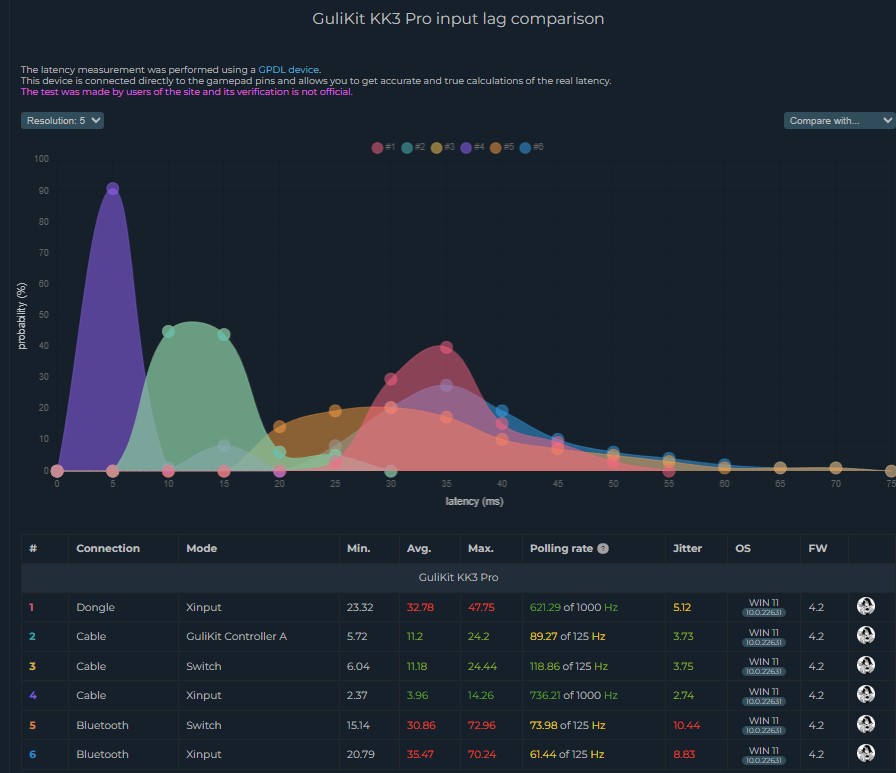896x773 pixels.
Task: Click the Min. column header
Action: [358, 548]
